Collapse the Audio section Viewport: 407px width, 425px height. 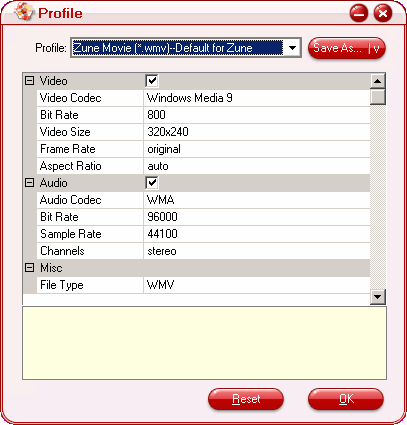coord(30,183)
